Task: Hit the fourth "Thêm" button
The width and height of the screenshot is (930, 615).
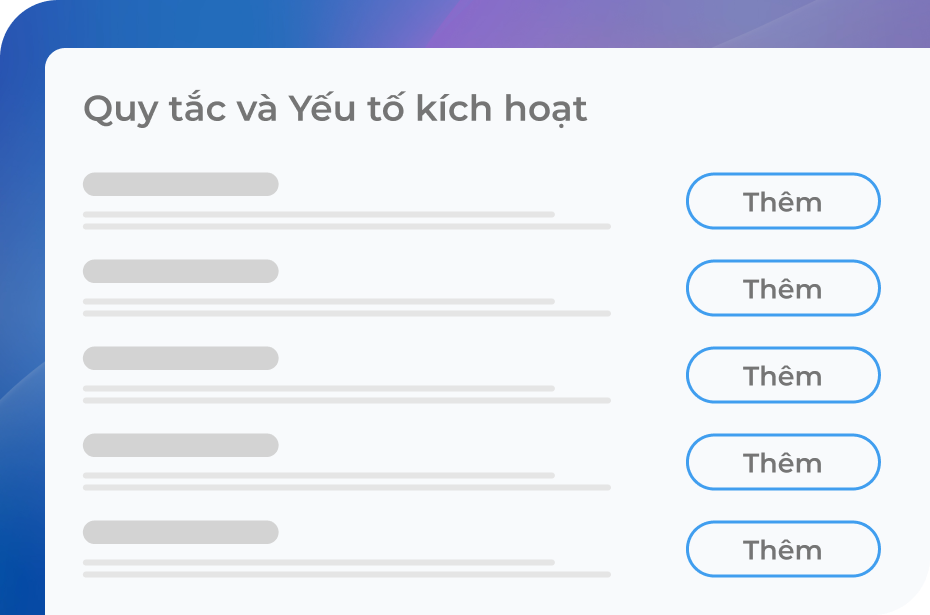Action: tap(782, 462)
